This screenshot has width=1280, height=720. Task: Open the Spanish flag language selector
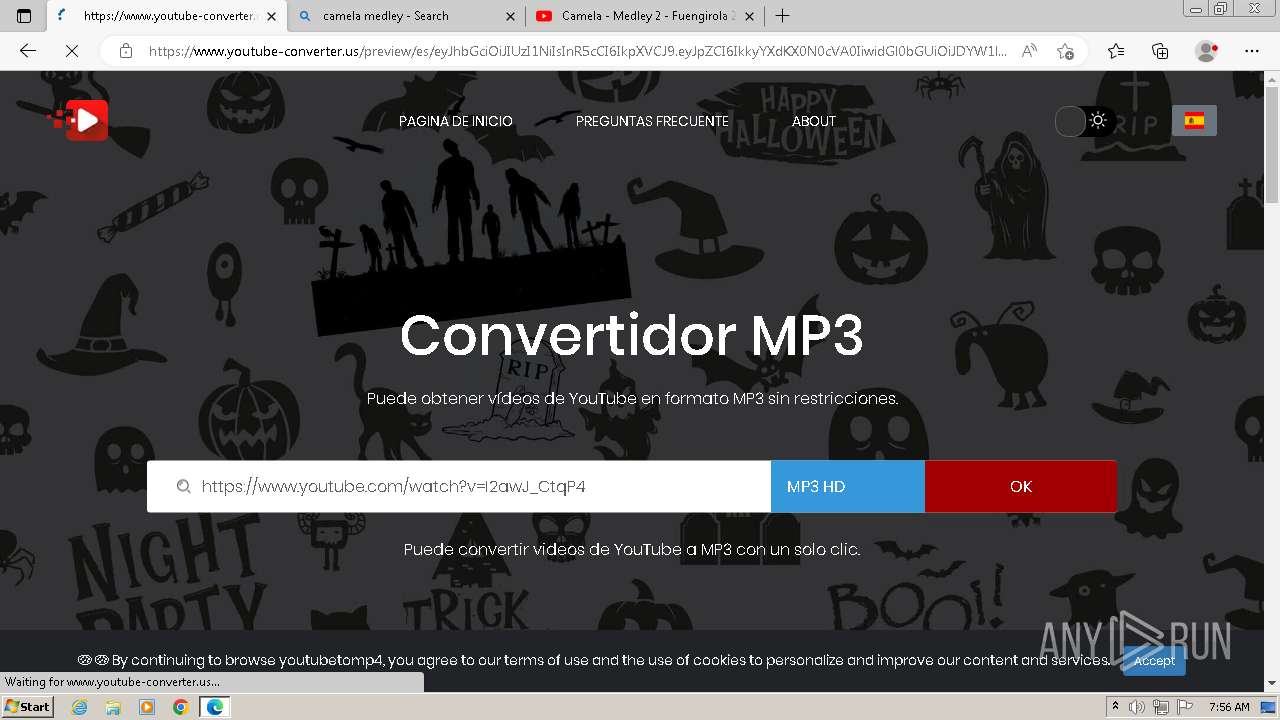1194,121
